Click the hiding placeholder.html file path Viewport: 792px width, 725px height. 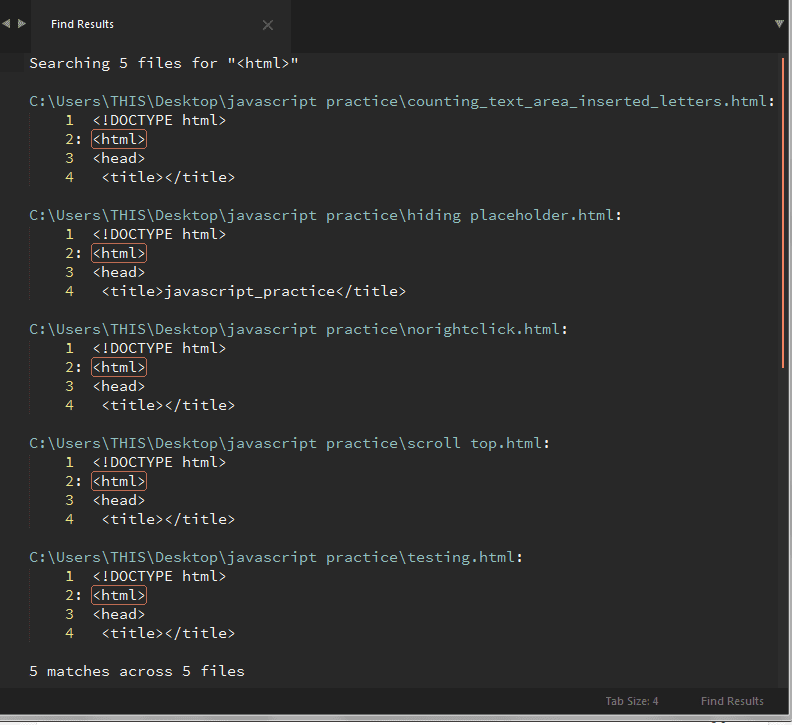point(324,215)
